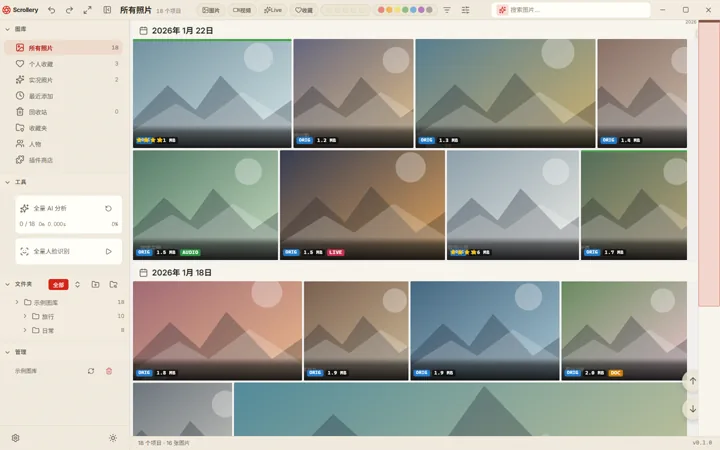Select the green color filter dot
The height and width of the screenshot is (450, 720).
405,10
